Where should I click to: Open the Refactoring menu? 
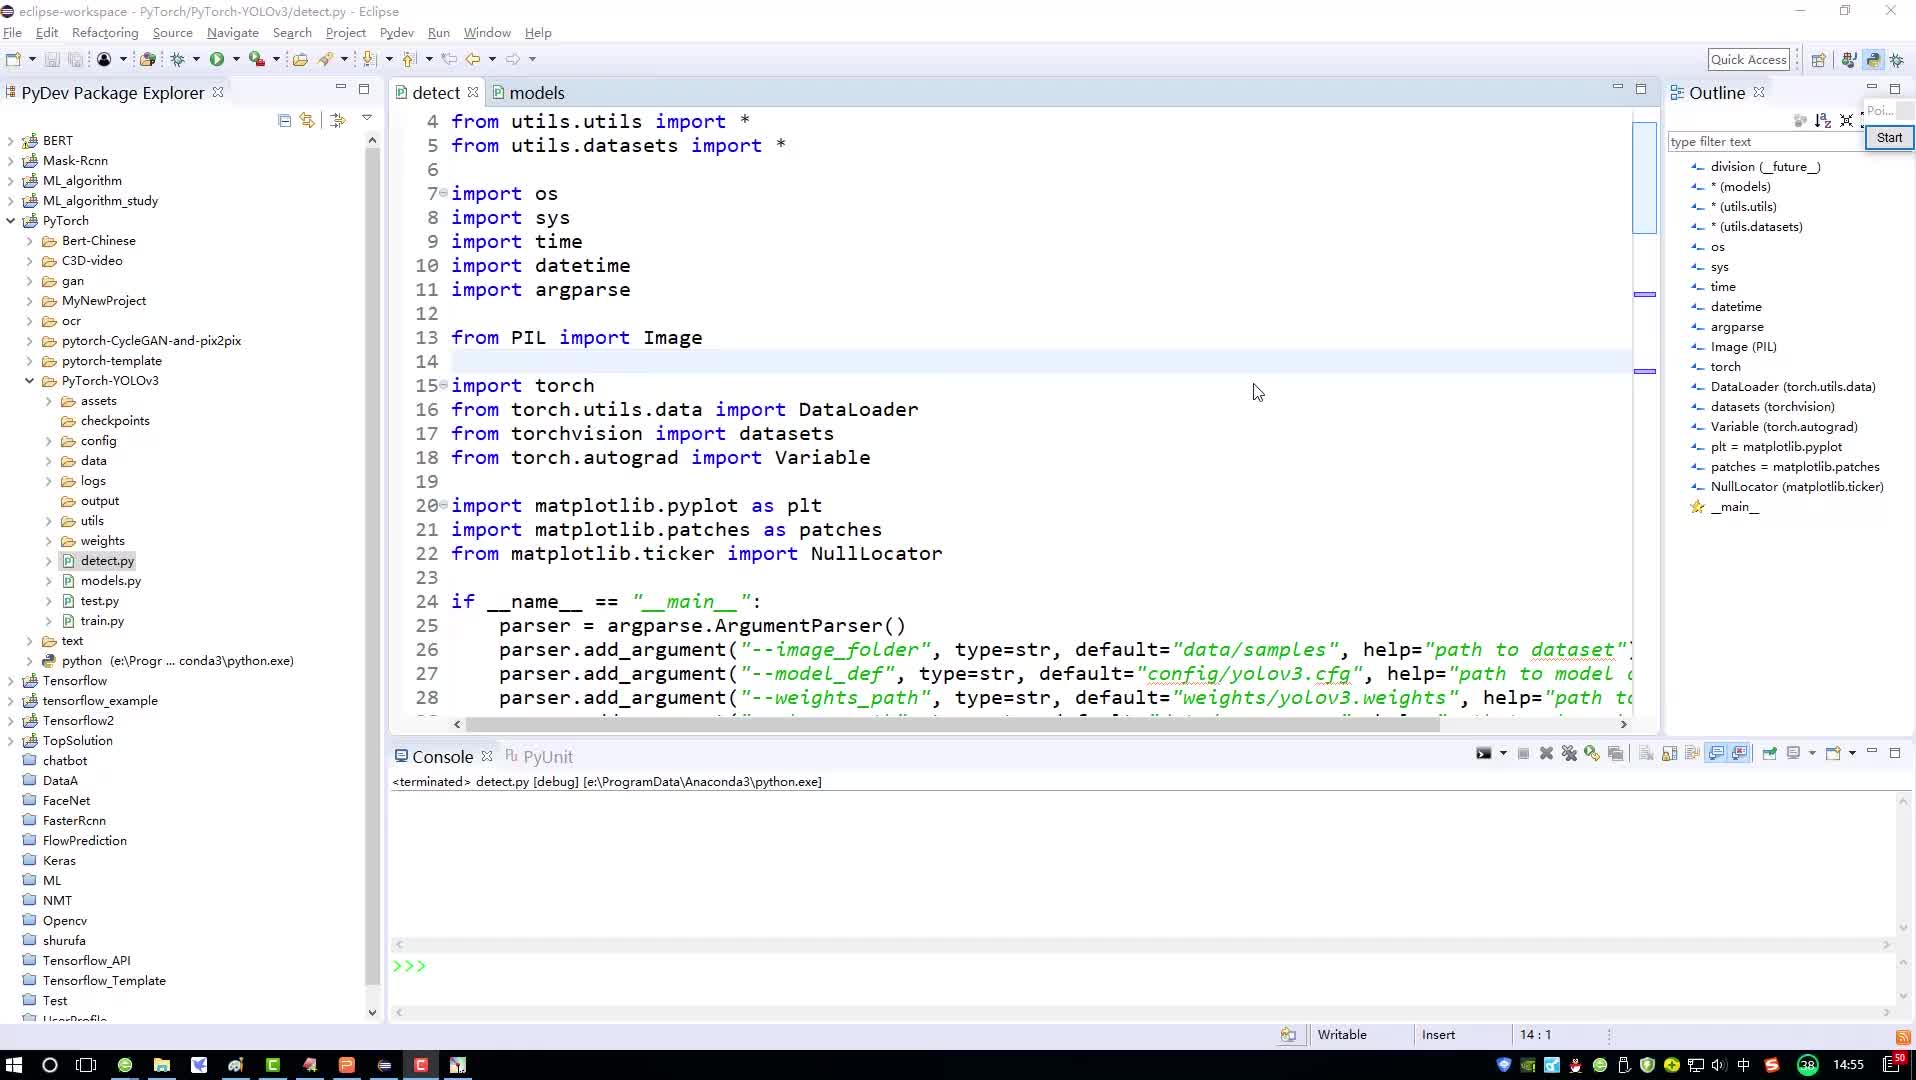tap(105, 33)
